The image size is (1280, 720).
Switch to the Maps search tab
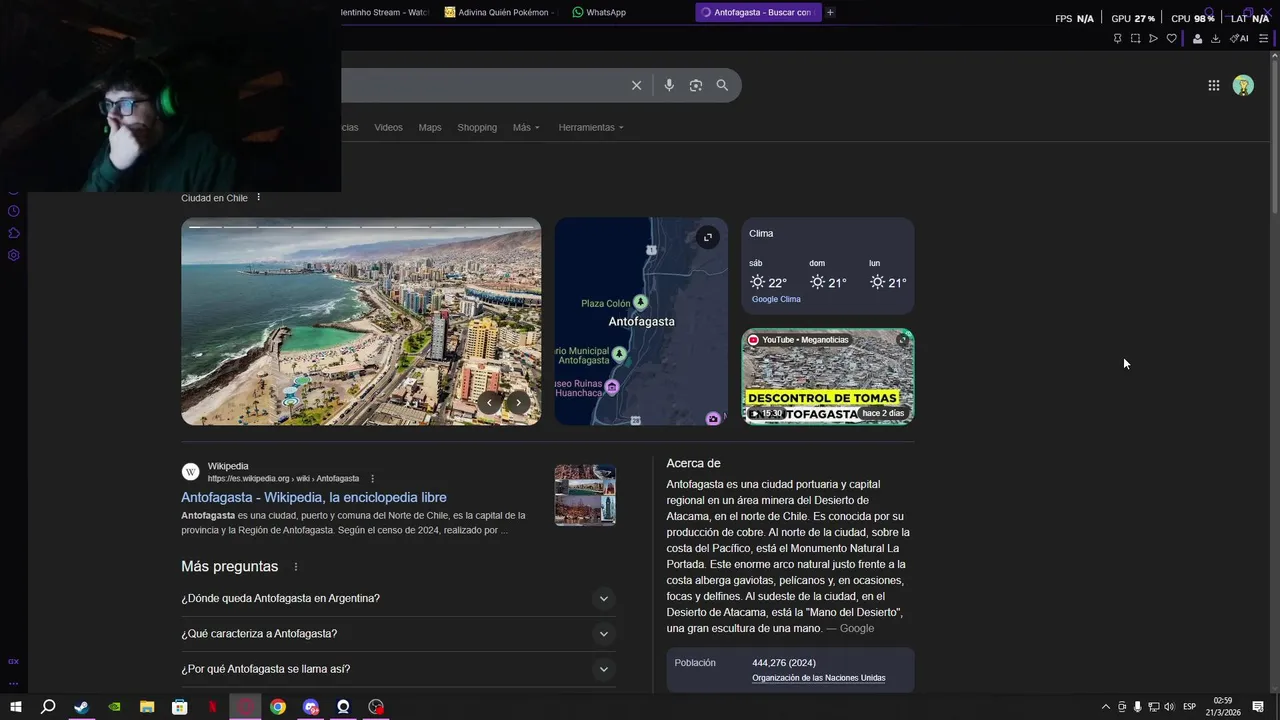tap(430, 127)
